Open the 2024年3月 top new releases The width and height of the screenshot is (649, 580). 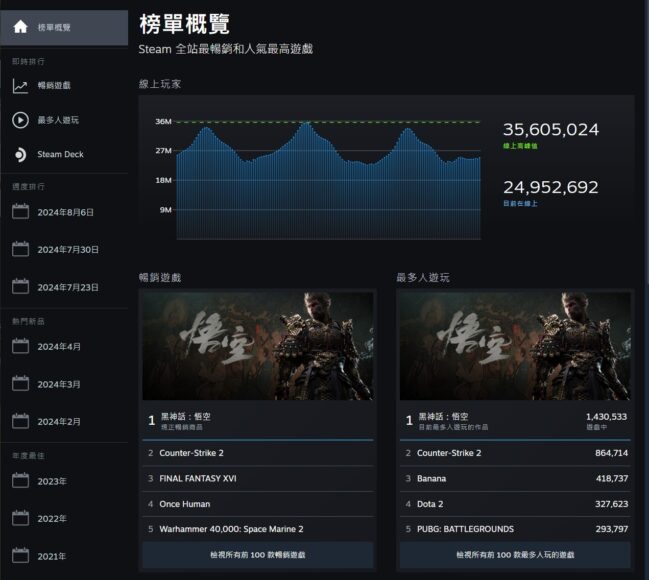(x=59, y=384)
